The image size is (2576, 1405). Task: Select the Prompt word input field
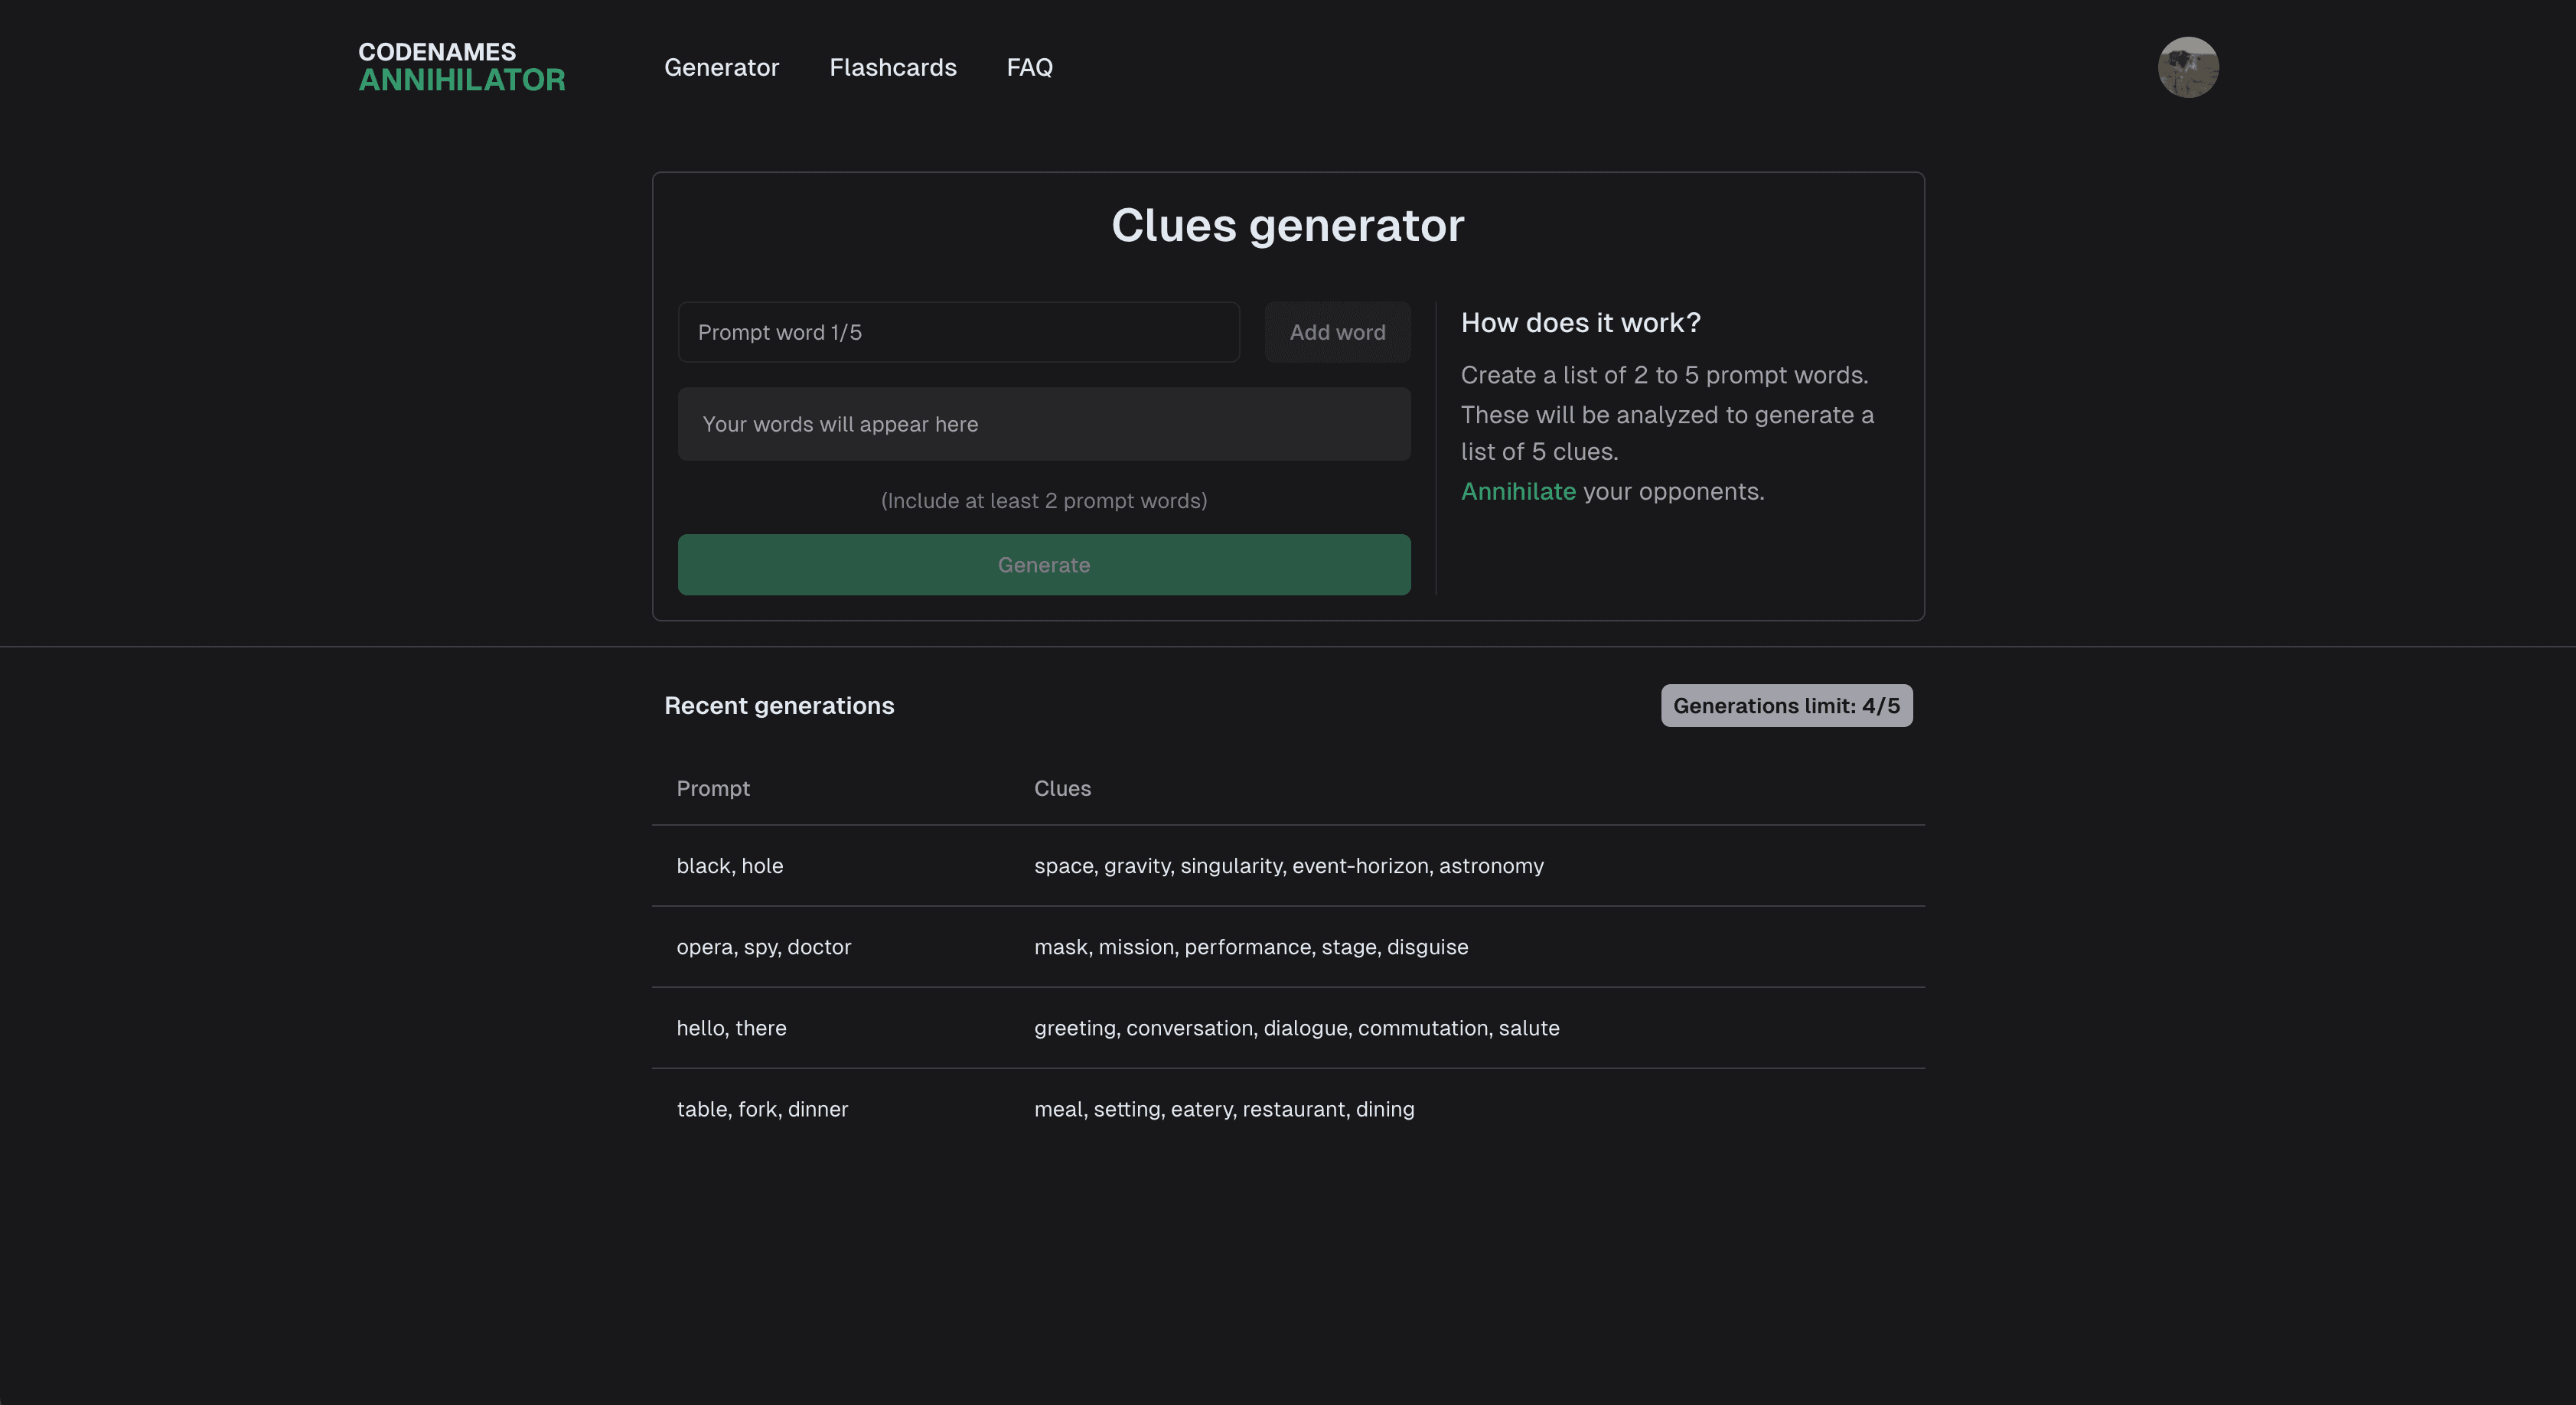point(957,331)
